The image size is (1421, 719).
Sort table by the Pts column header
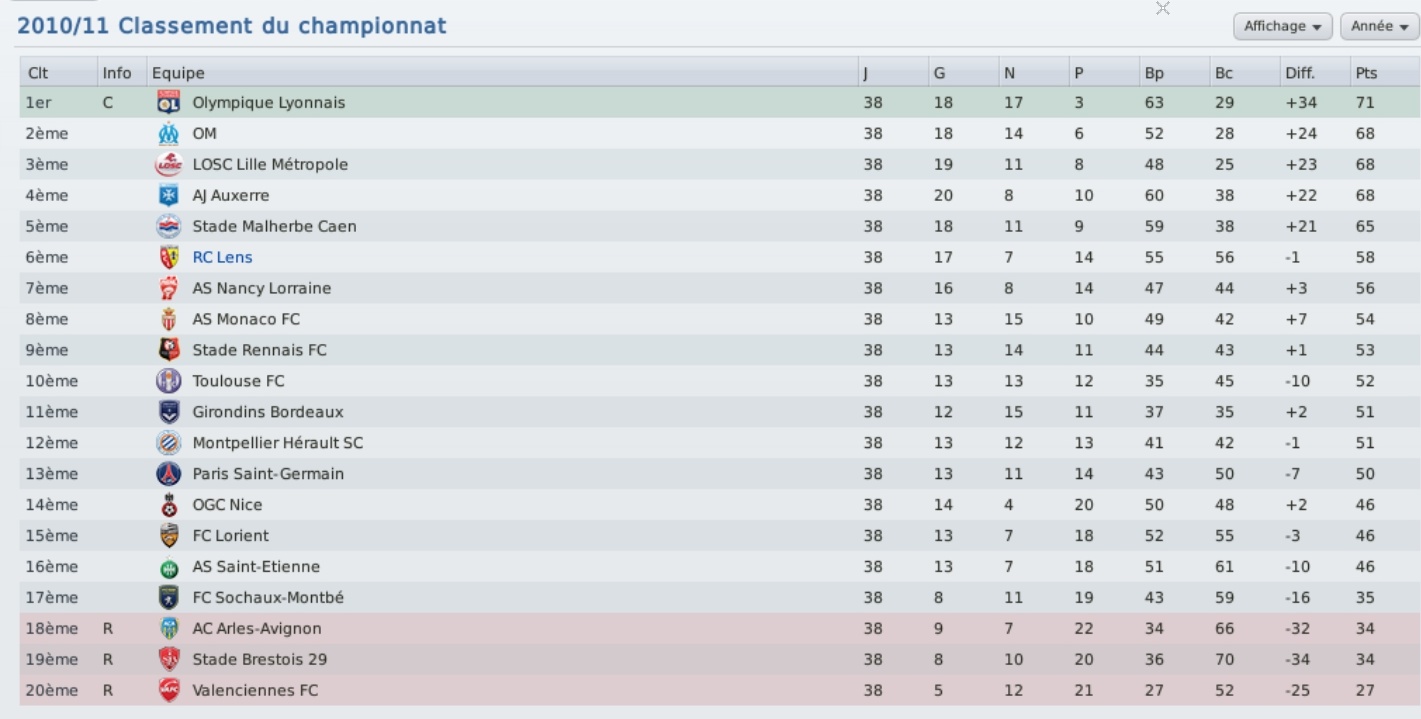[1366, 73]
